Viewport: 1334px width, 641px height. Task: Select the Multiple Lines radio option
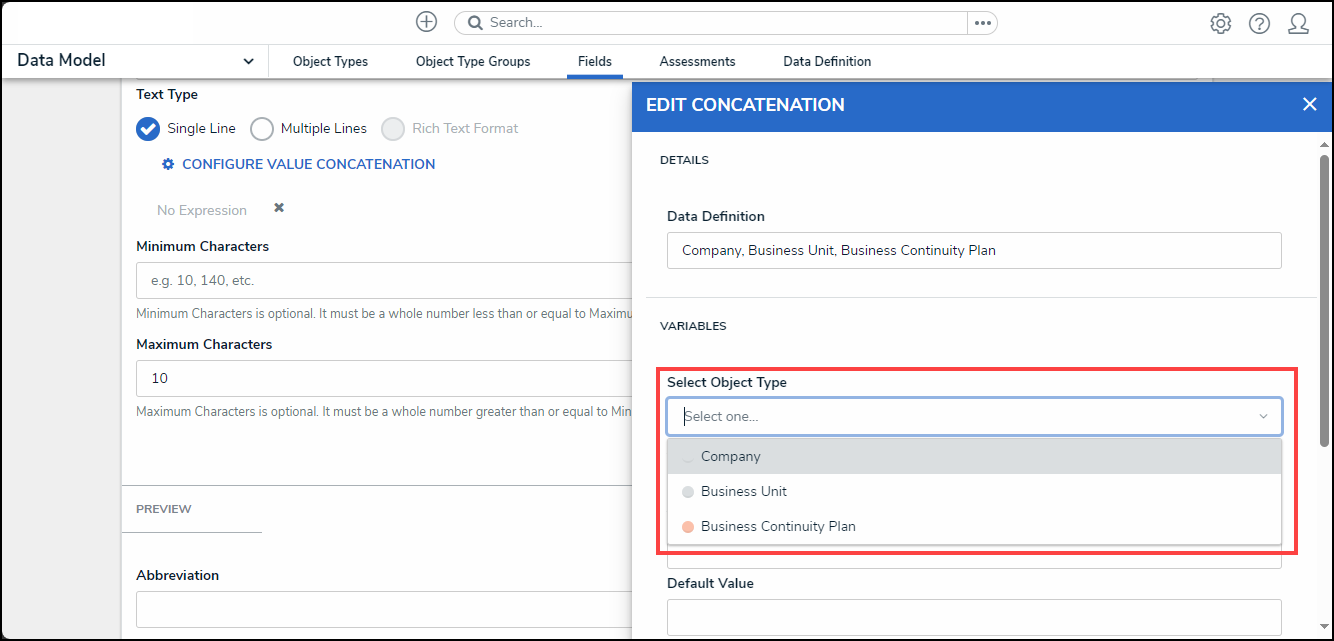point(262,129)
